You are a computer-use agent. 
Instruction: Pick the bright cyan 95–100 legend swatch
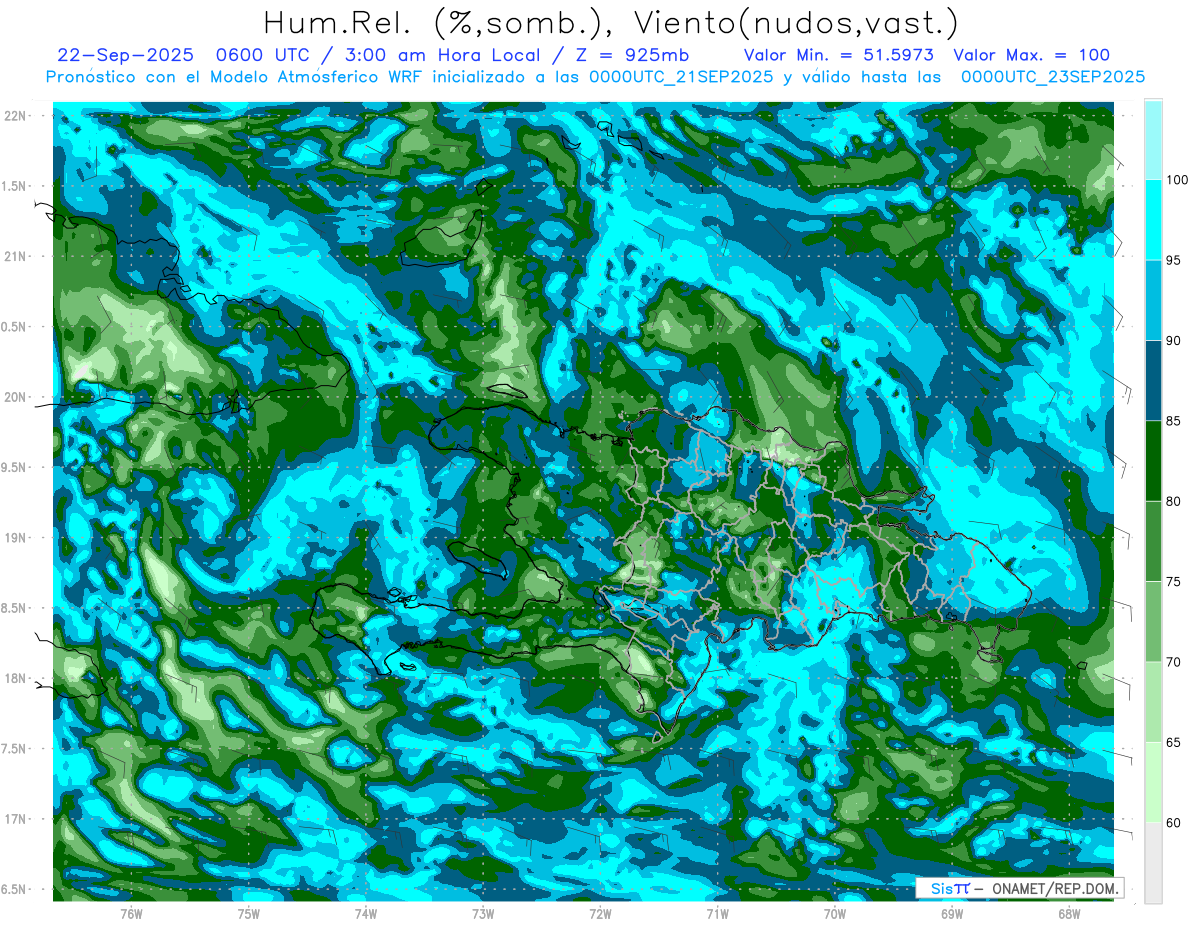coord(1153,220)
